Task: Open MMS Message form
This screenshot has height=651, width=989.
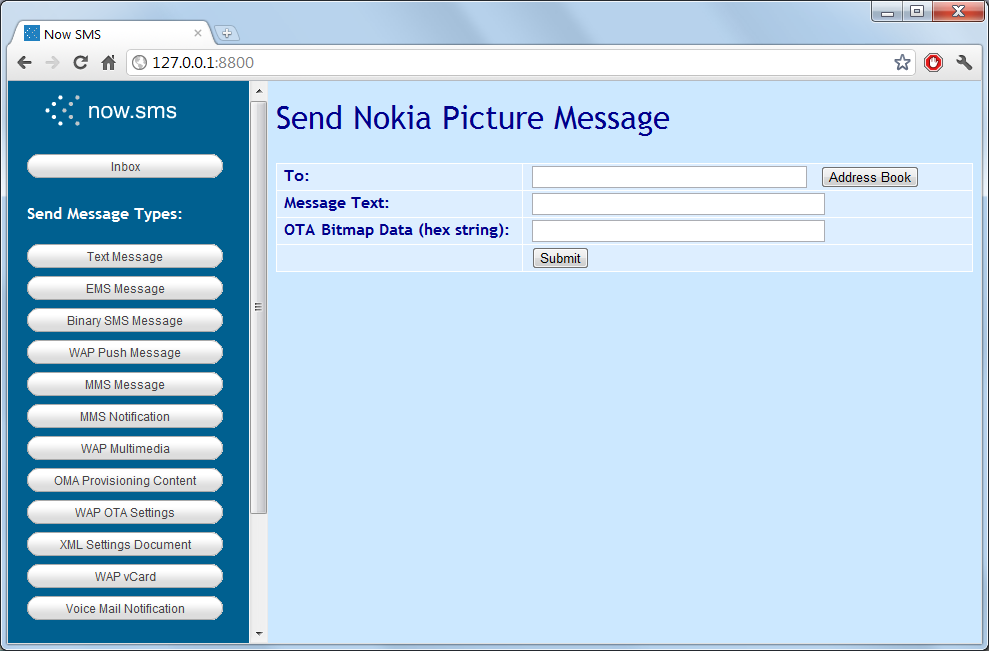Action: [x=125, y=385]
